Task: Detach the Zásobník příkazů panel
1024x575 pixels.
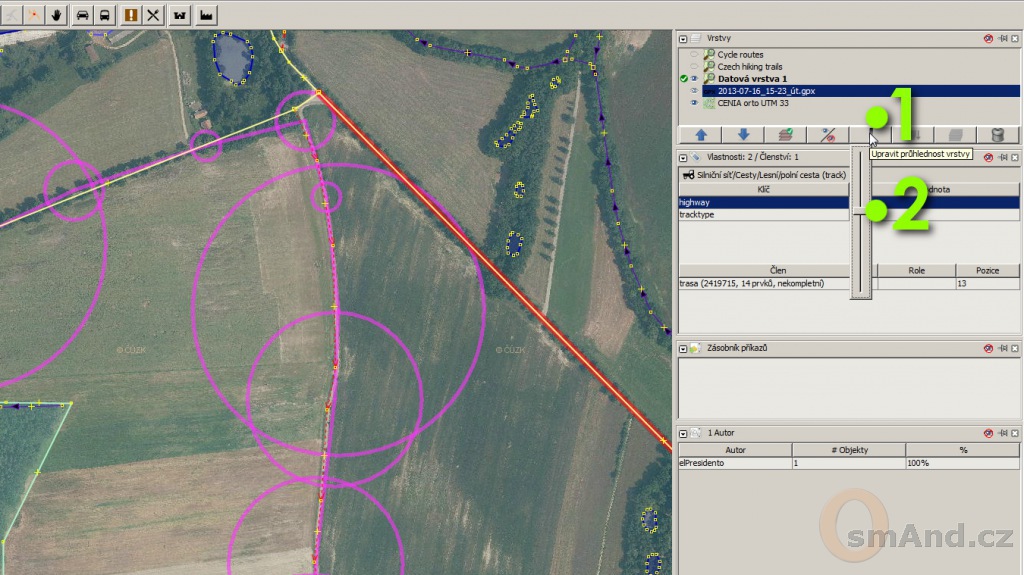Action: [1003, 348]
